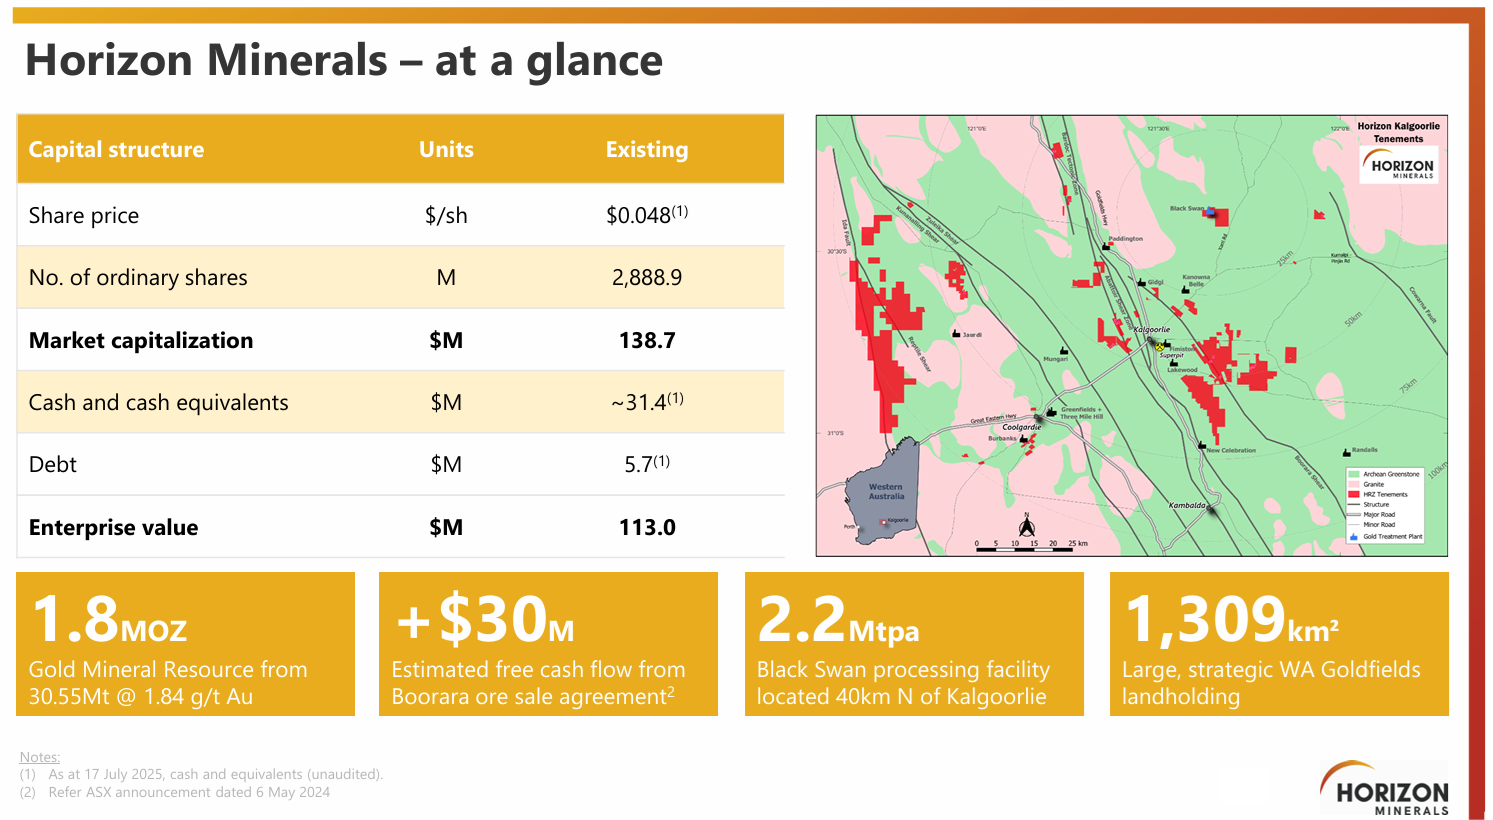Click the Horizon Minerals logo in bottom corner
Screen dimensions: 1493x820
tap(1384, 788)
